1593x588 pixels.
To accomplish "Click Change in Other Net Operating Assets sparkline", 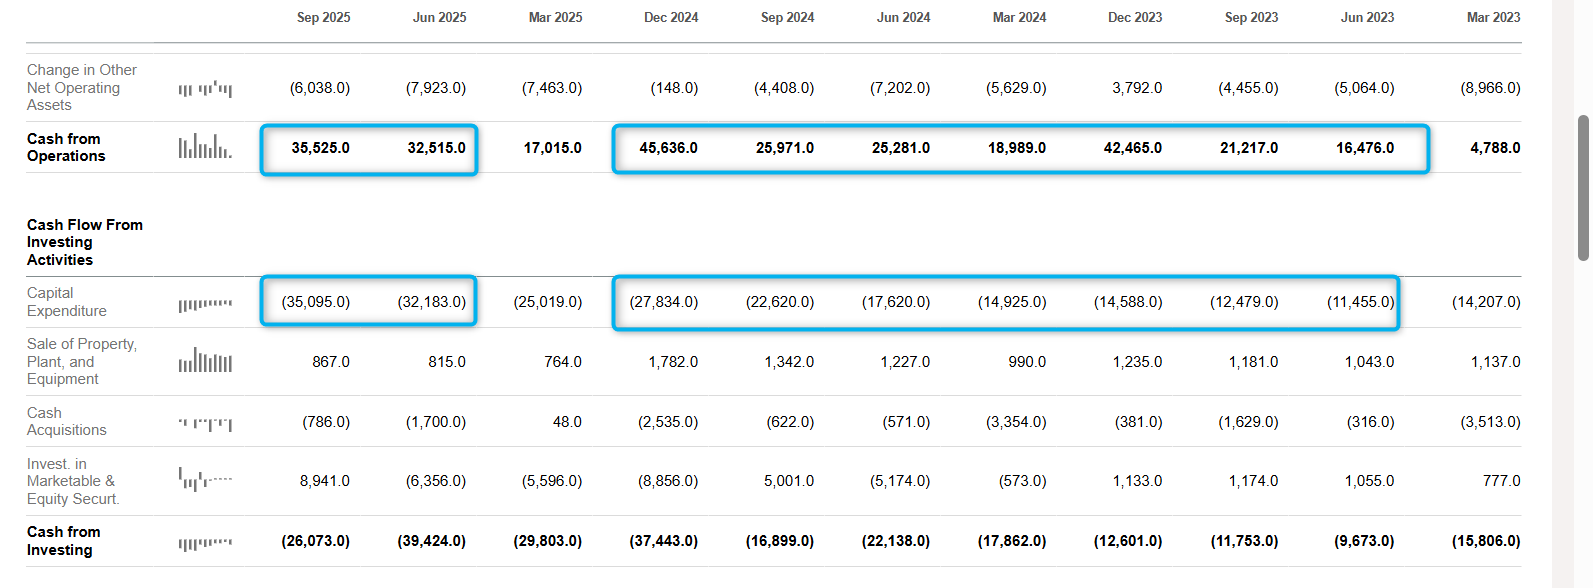I will [x=205, y=89].
